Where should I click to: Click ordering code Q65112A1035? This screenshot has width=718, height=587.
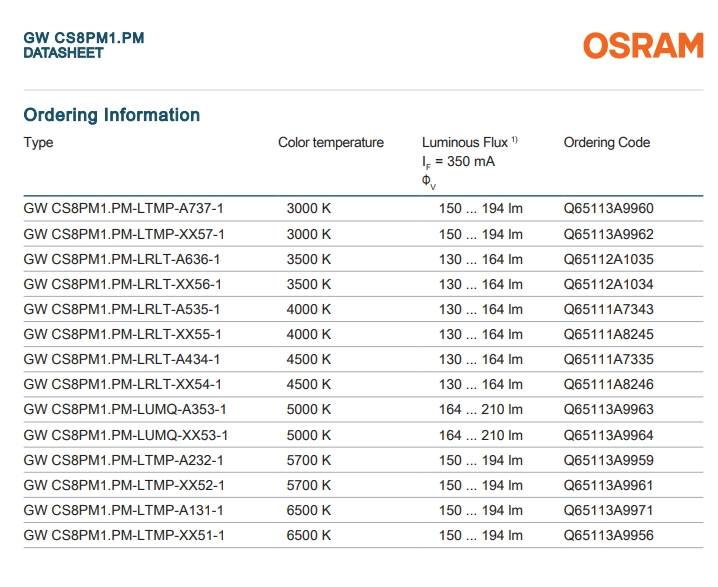[609, 259]
